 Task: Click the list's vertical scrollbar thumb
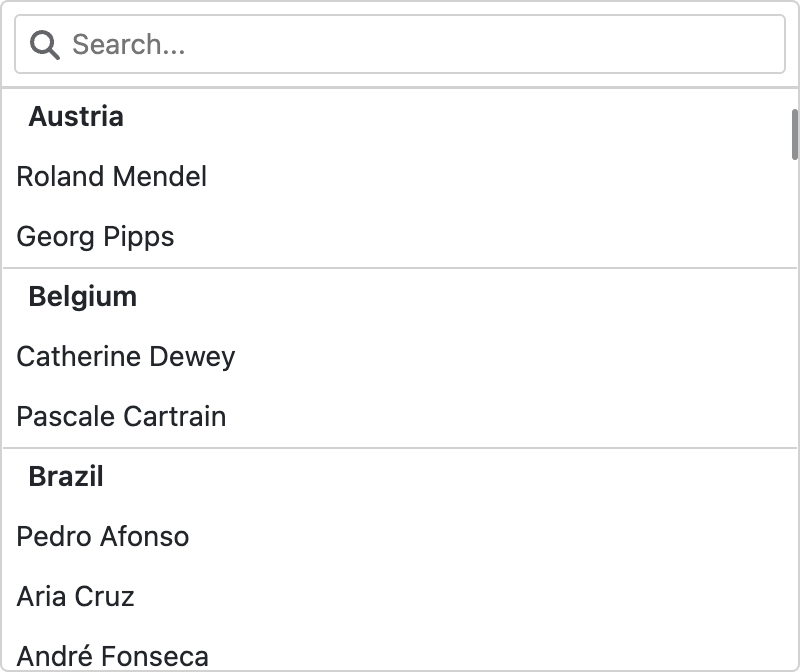tap(795, 134)
